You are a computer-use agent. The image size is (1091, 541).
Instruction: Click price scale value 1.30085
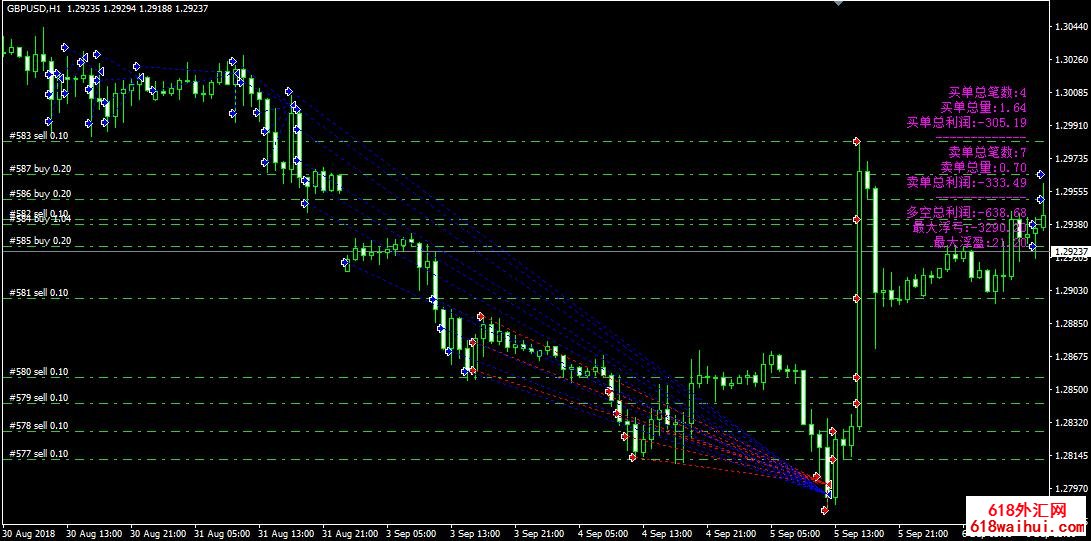pyautogui.click(x=1072, y=92)
